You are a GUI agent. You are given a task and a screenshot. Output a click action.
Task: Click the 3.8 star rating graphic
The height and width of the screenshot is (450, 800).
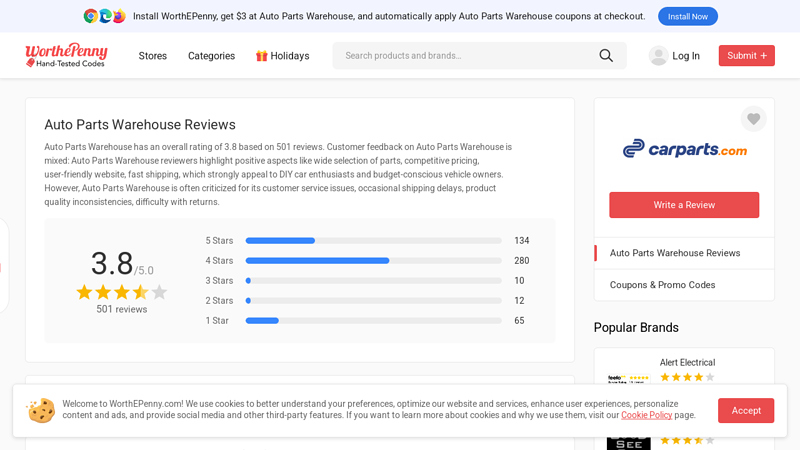pos(122,292)
